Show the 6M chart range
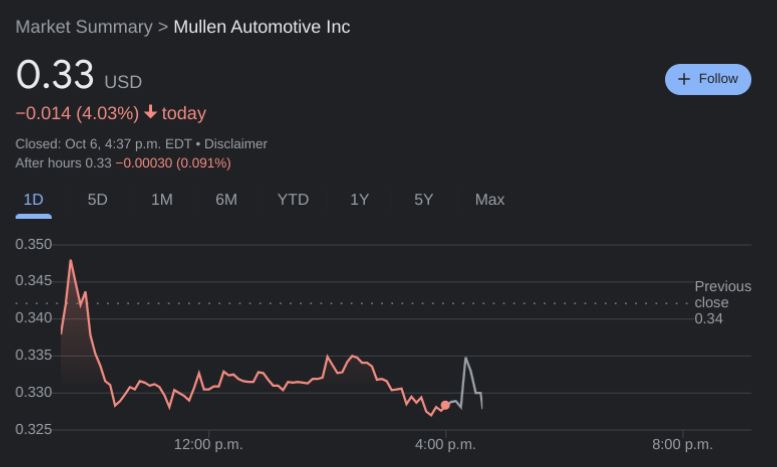 (x=226, y=200)
